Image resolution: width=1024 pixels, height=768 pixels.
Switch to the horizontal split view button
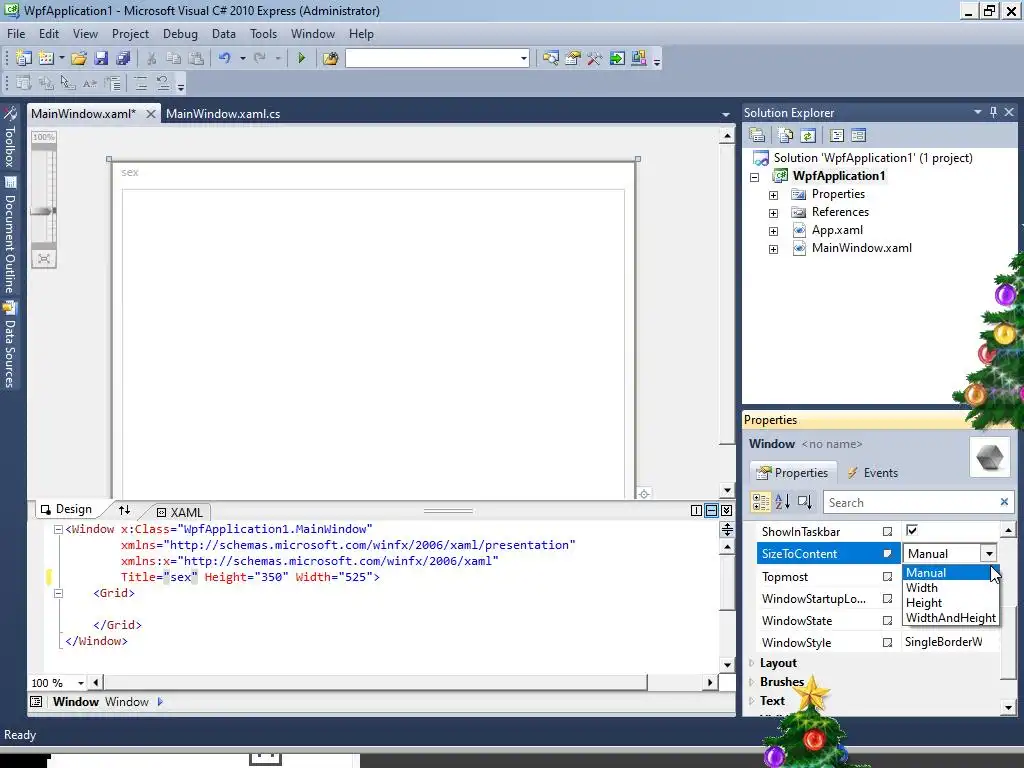click(x=712, y=511)
